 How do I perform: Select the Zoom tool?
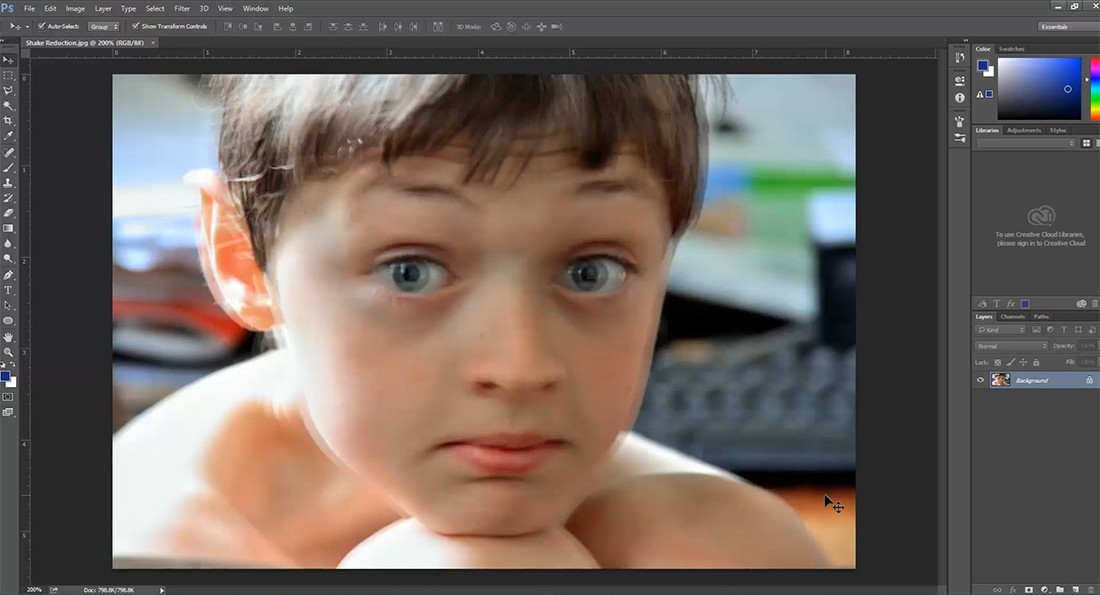[x=8, y=352]
